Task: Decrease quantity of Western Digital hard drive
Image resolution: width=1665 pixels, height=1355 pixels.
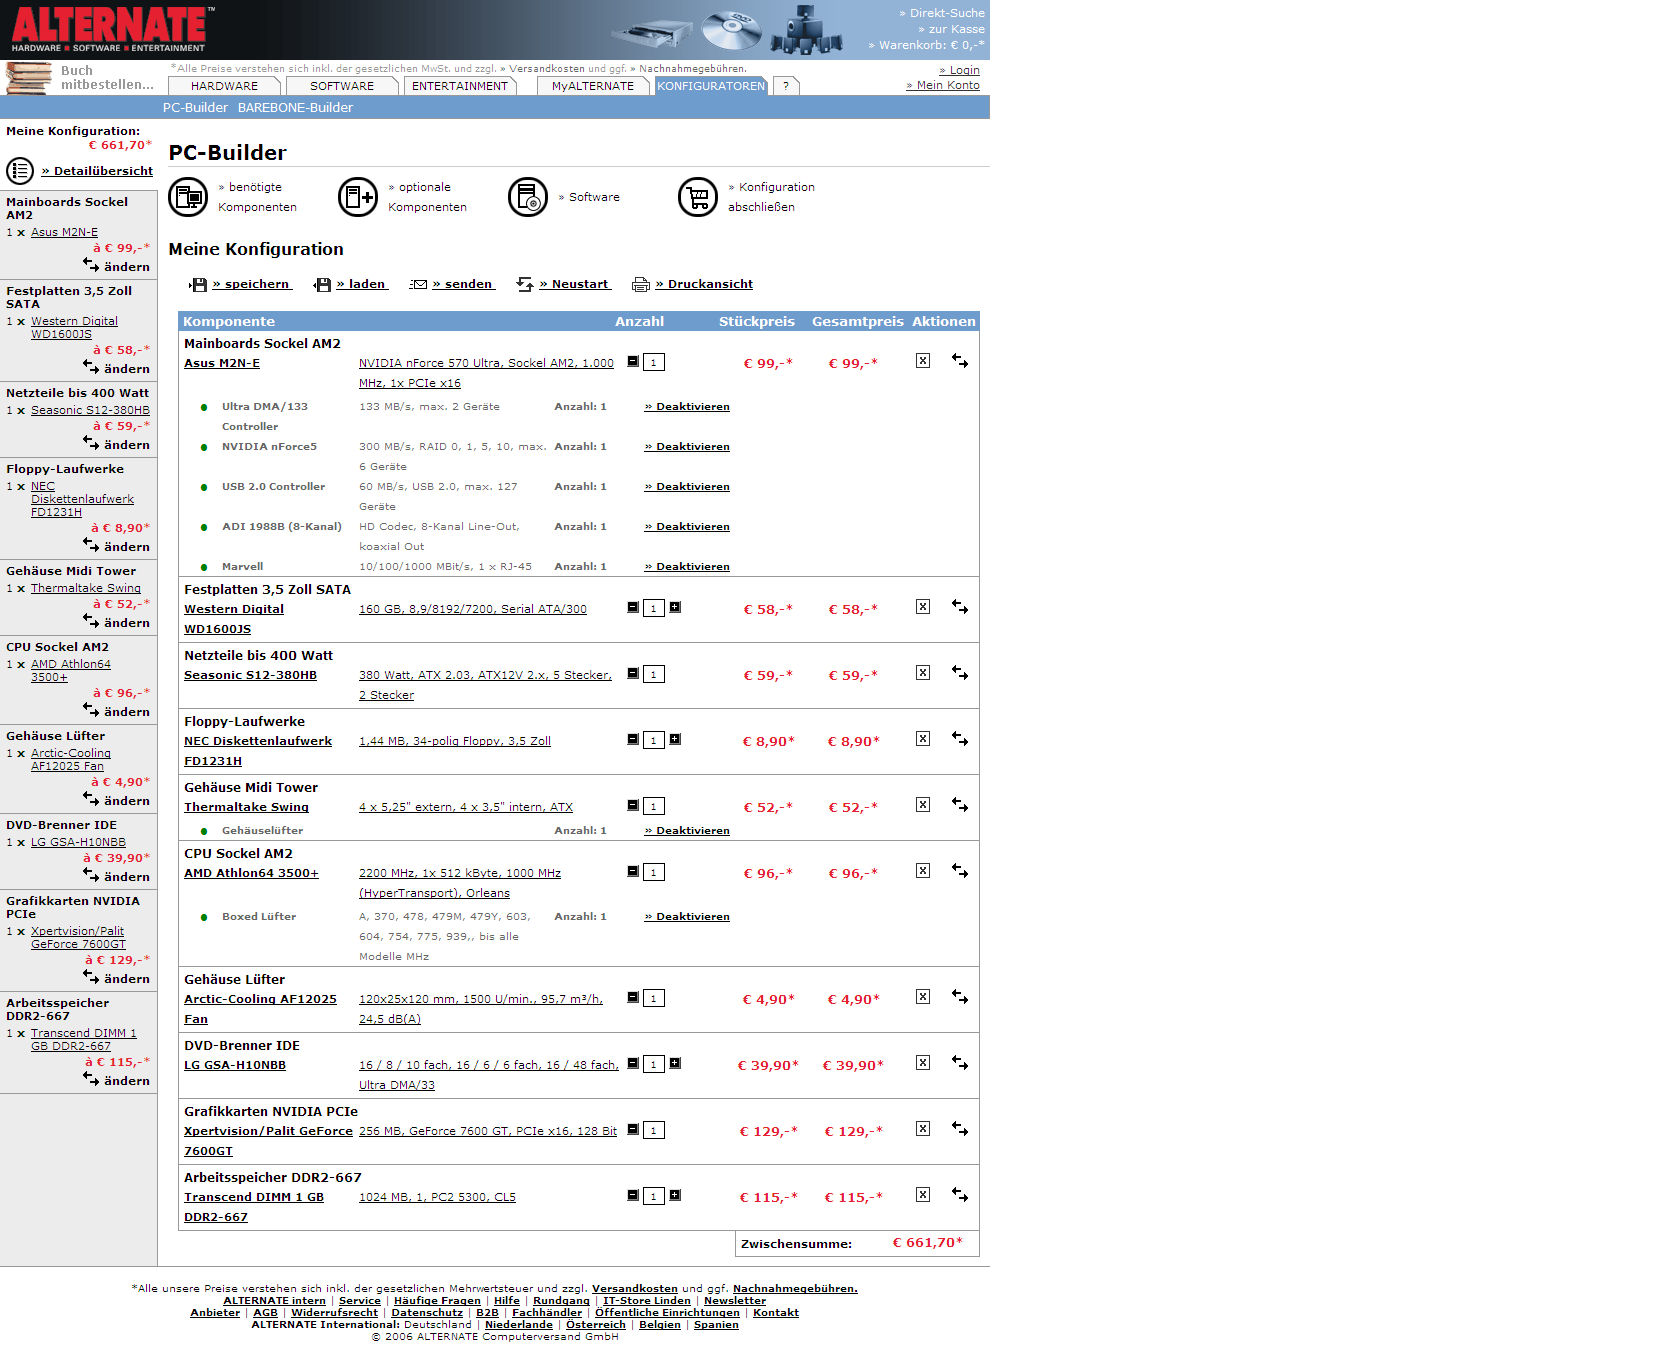Action: click(x=633, y=607)
